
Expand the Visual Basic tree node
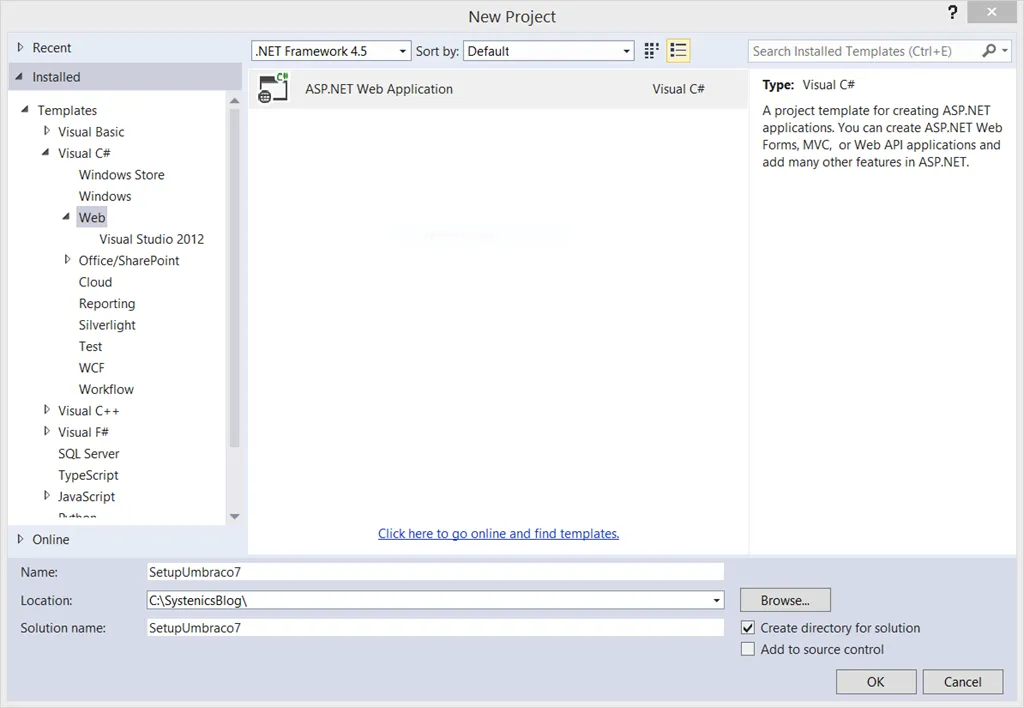(47, 131)
